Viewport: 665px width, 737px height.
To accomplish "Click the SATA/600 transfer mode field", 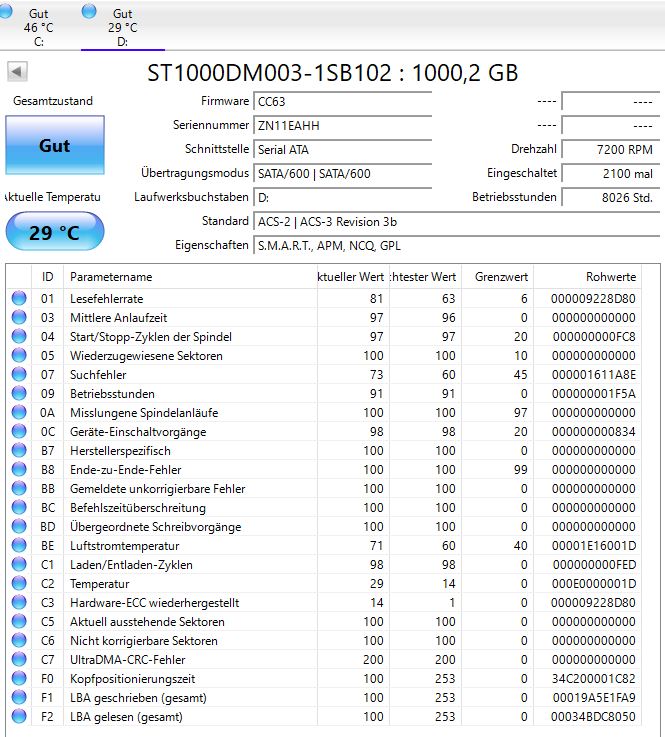I will [x=342, y=173].
